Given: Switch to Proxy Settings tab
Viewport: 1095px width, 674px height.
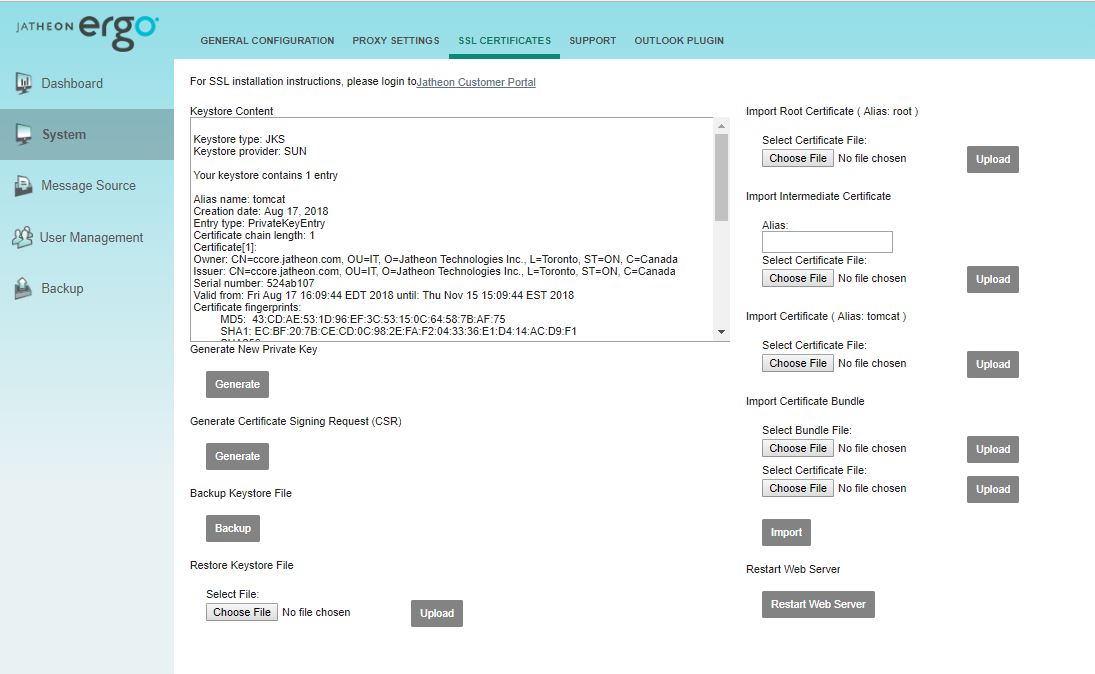Looking at the screenshot, I should tap(396, 41).
